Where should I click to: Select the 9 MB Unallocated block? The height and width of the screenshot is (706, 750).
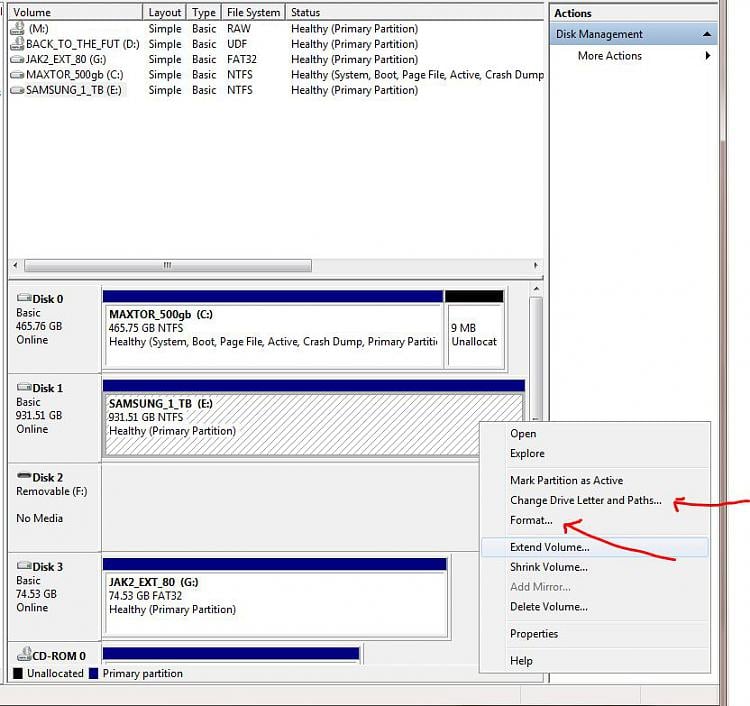point(474,330)
